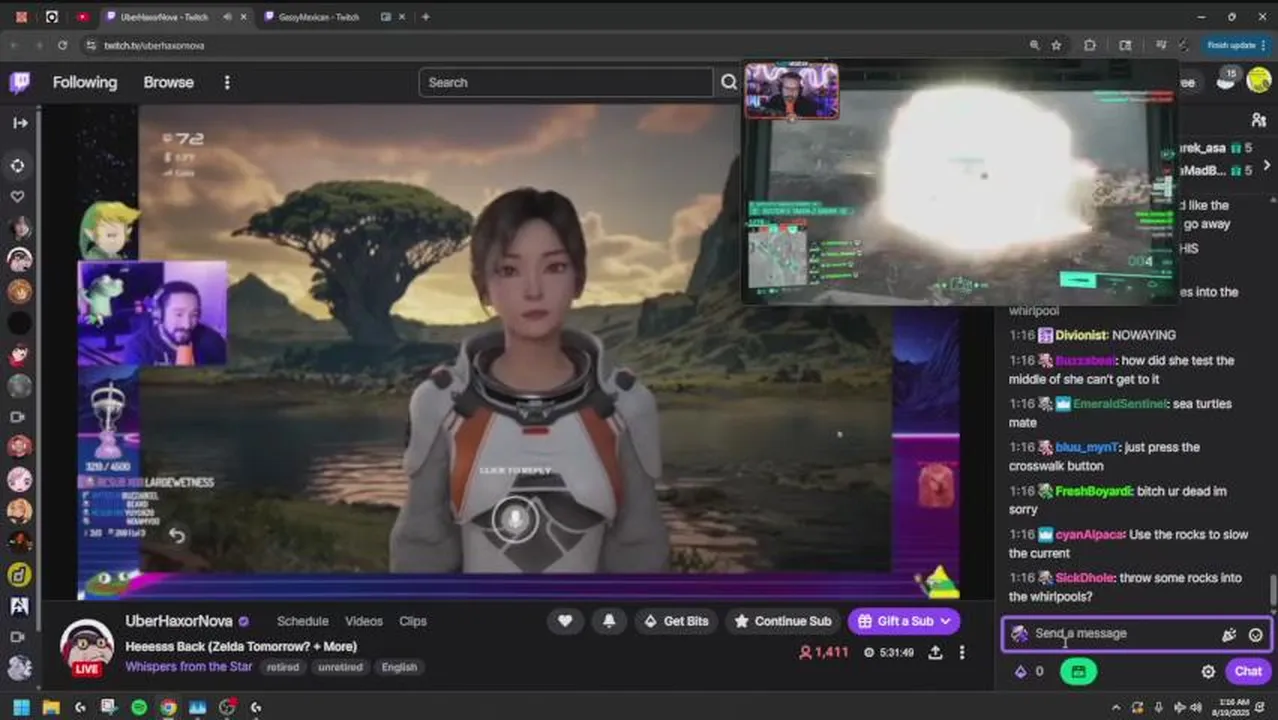Open the Twitch home logo
1278x720 pixels.
pyautogui.click(x=20, y=82)
